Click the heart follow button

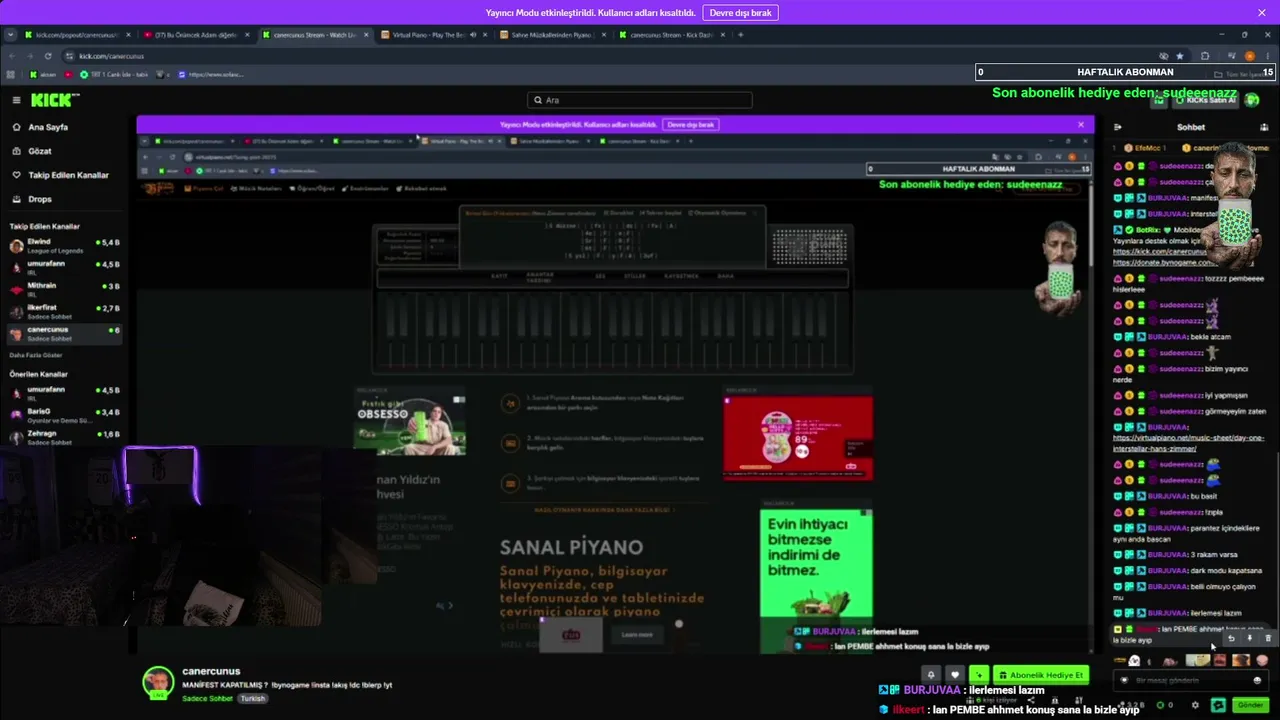click(955, 675)
